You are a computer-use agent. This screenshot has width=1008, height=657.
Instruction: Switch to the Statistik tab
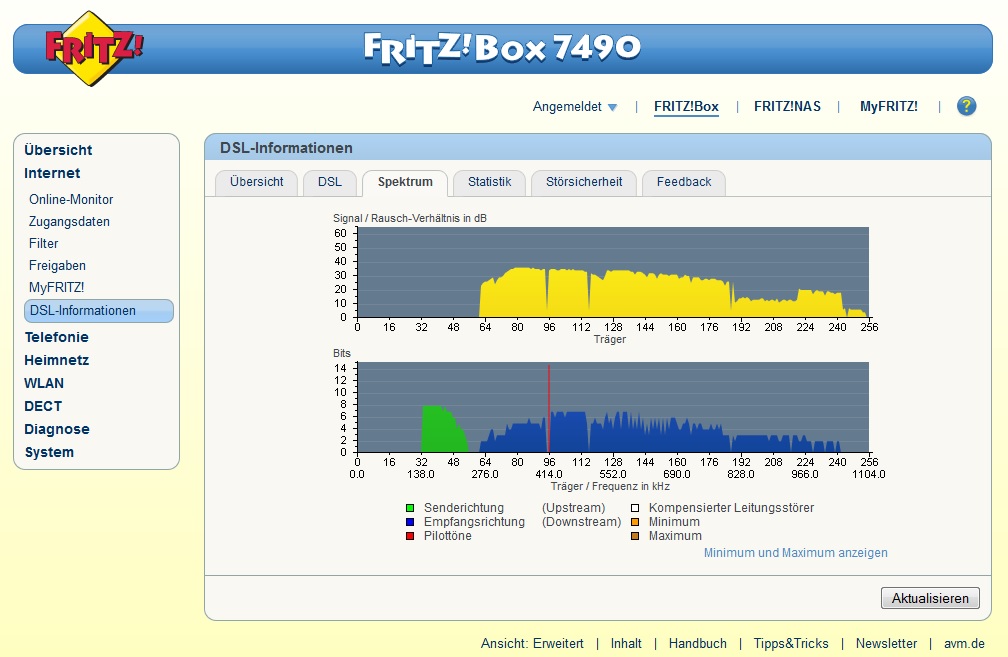[x=489, y=183]
